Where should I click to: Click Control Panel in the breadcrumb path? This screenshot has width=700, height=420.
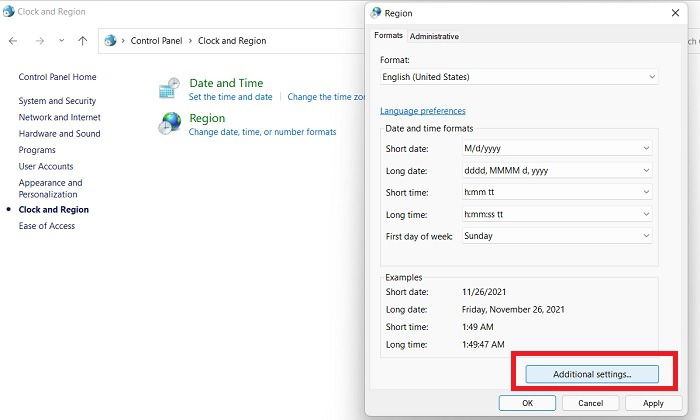[156, 41]
